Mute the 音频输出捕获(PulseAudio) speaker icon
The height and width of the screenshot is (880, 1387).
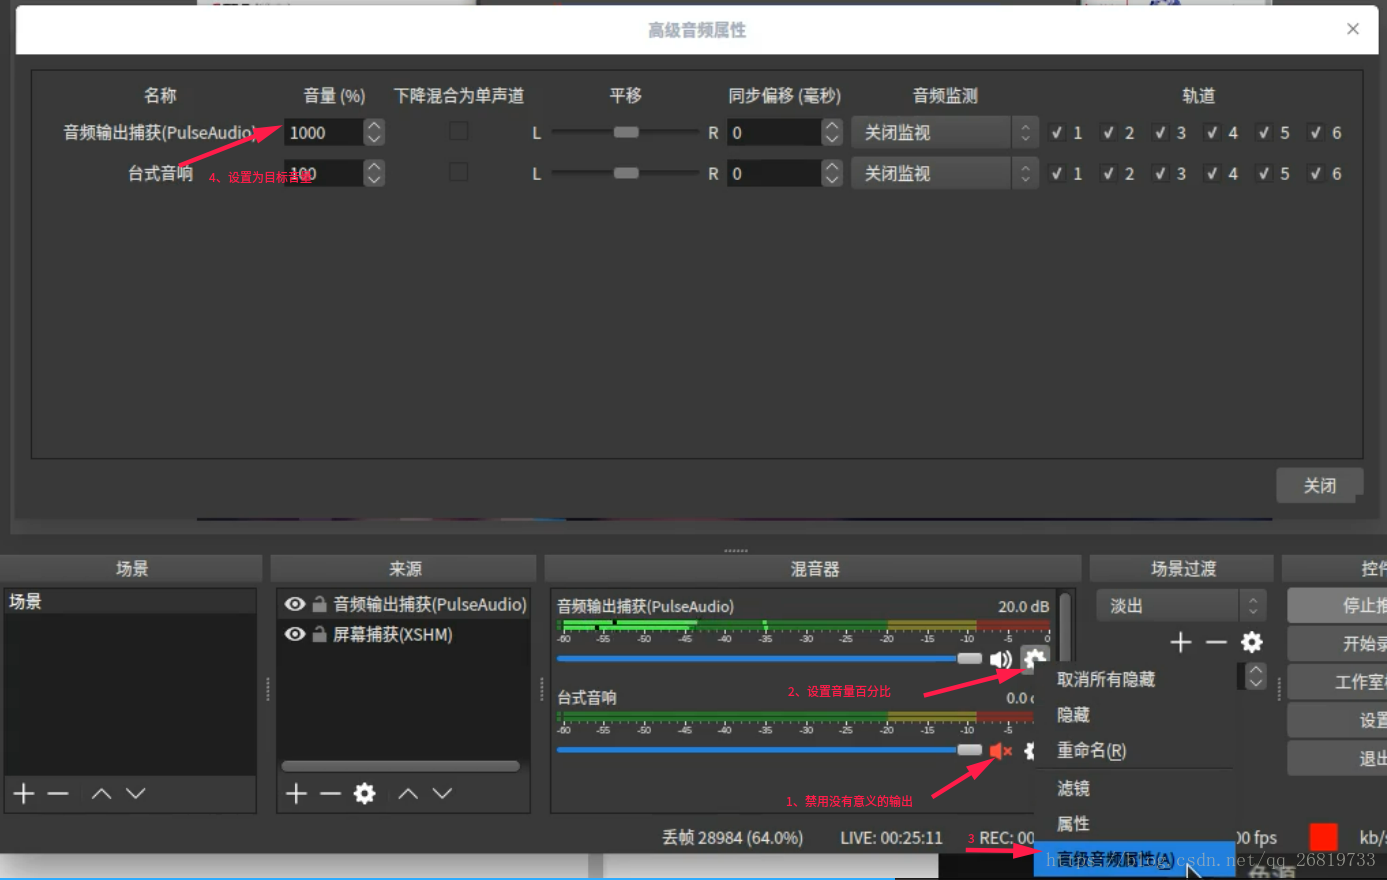click(x=1001, y=659)
